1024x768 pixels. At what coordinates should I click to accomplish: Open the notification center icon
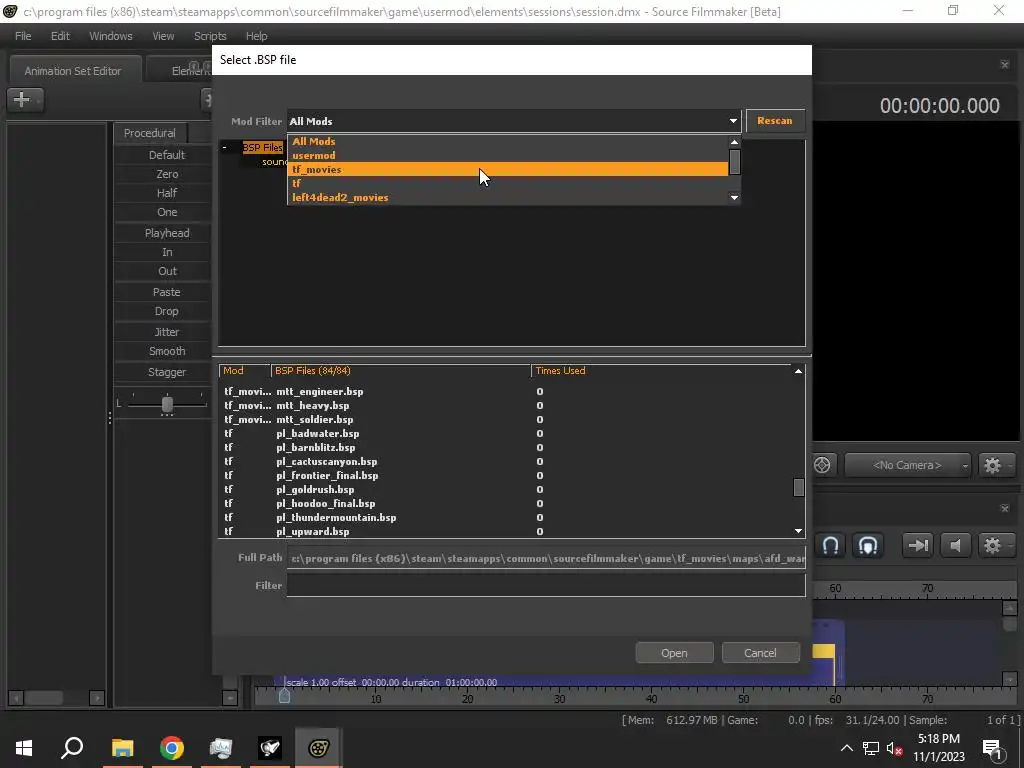click(x=993, y=748)
